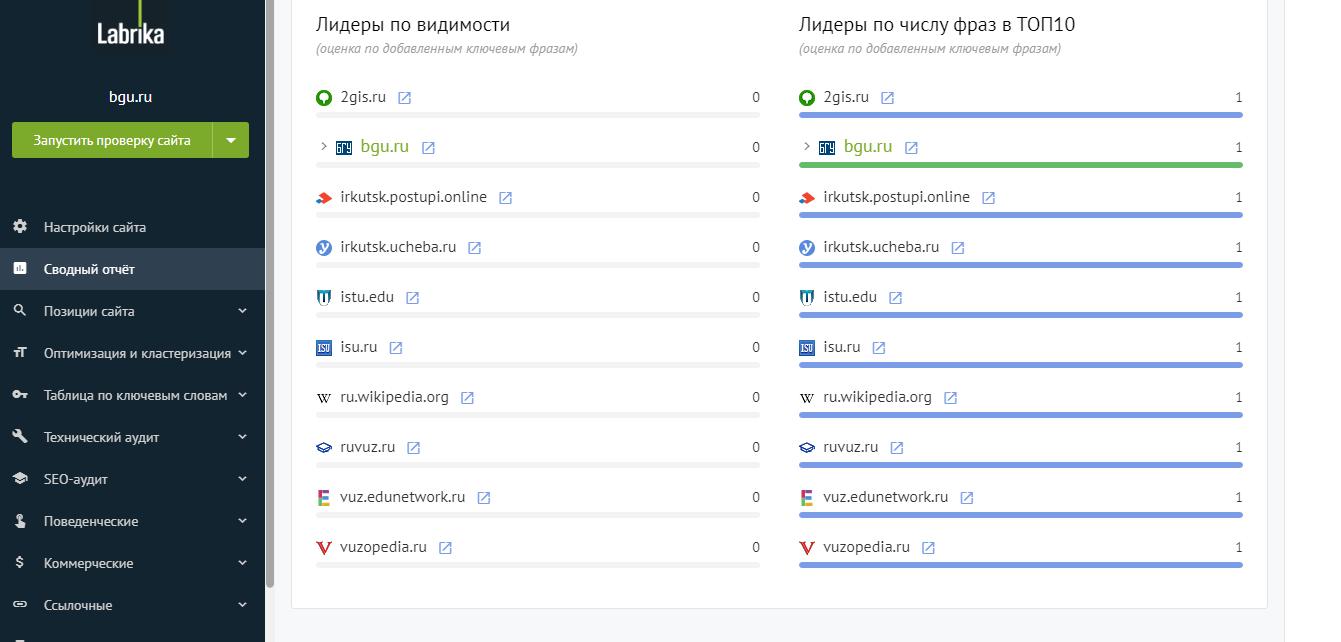Expand the Технический аудит chevron
This screenshot has height=642, width=1341.
click(x=242, y=437)
